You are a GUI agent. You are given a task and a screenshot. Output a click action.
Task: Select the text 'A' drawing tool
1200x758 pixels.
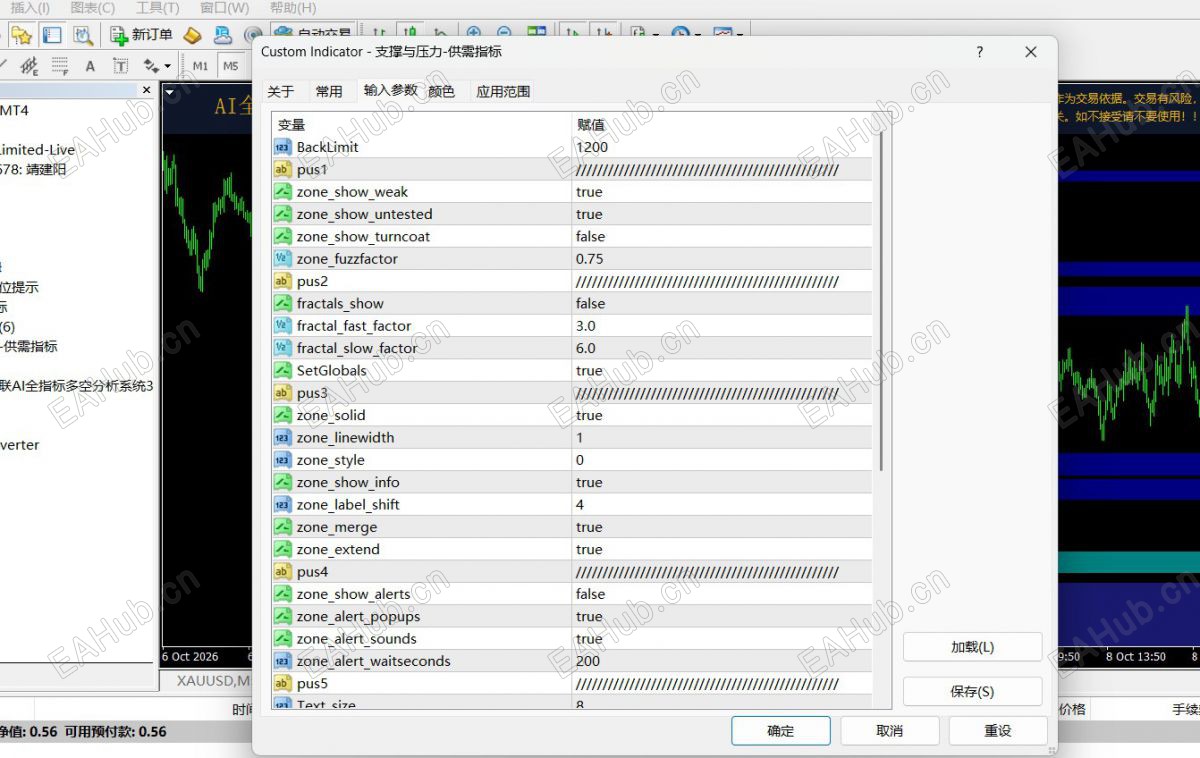[x=90, y=66]
